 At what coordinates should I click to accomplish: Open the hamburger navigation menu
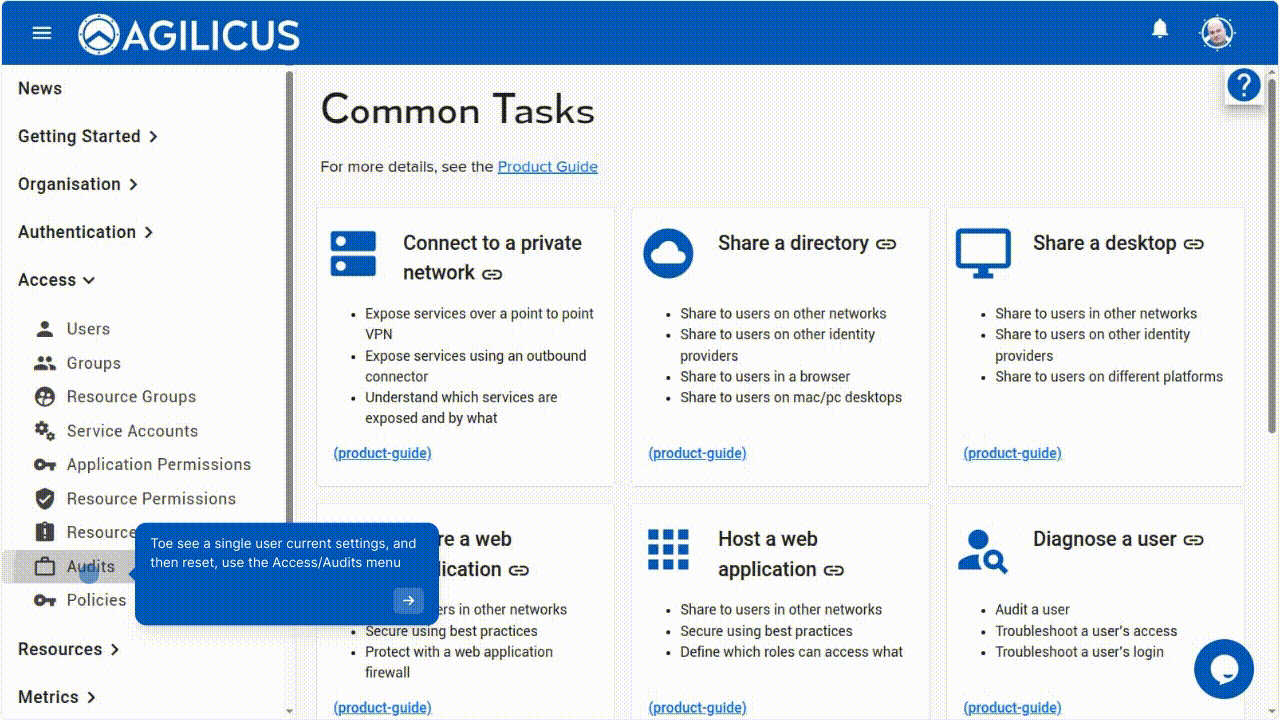click(42, 33)
